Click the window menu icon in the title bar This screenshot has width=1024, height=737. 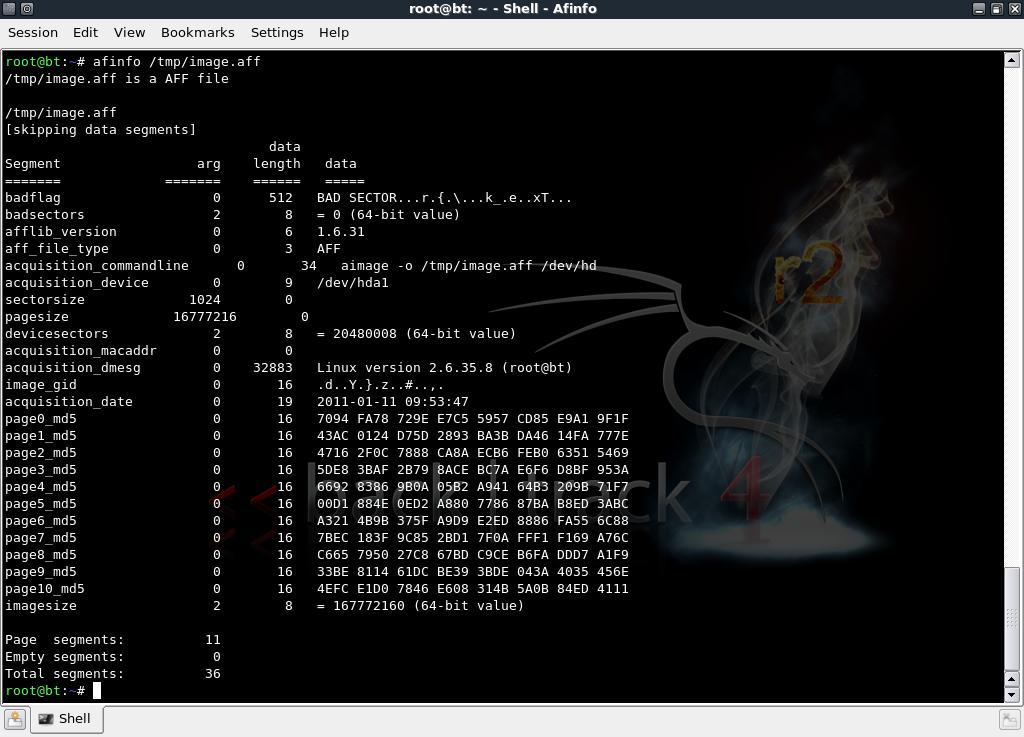(9, 8)
